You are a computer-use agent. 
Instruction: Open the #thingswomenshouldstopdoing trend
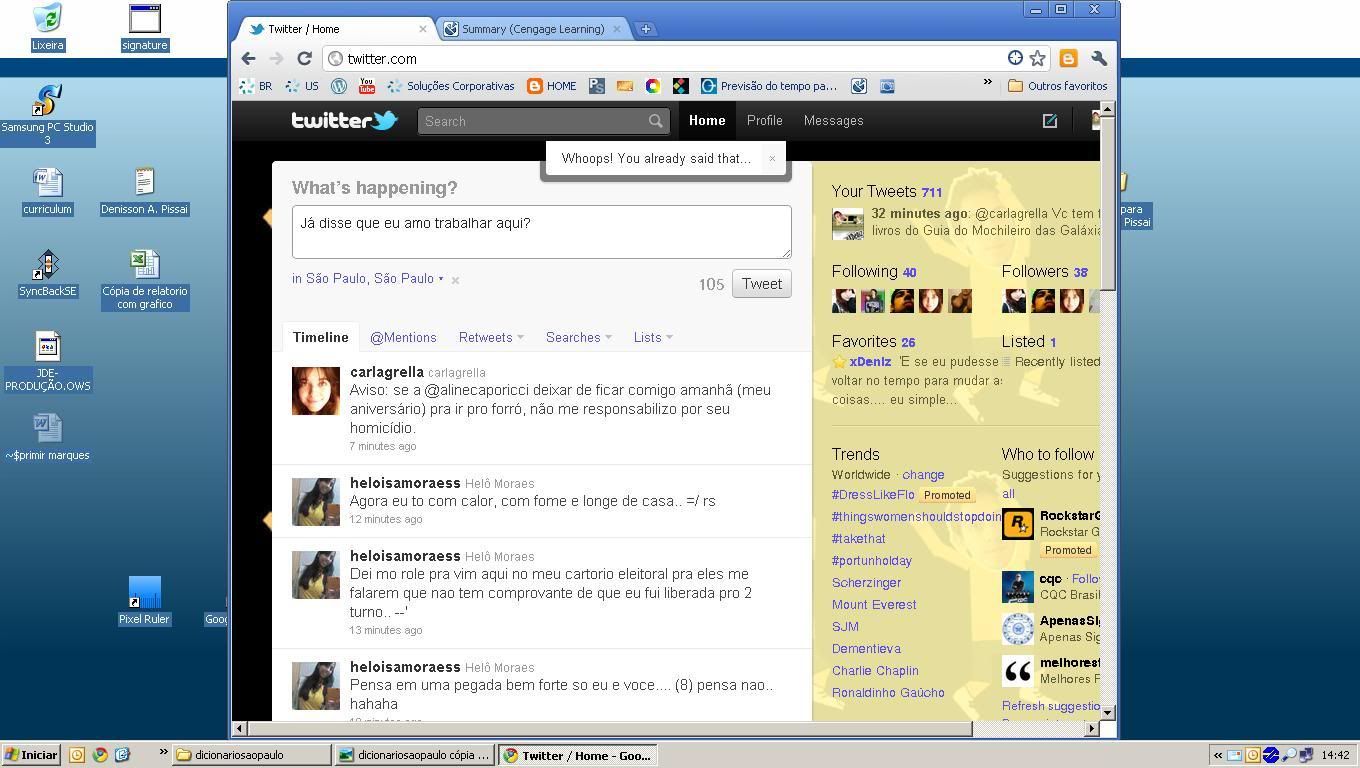coord(916,517)
